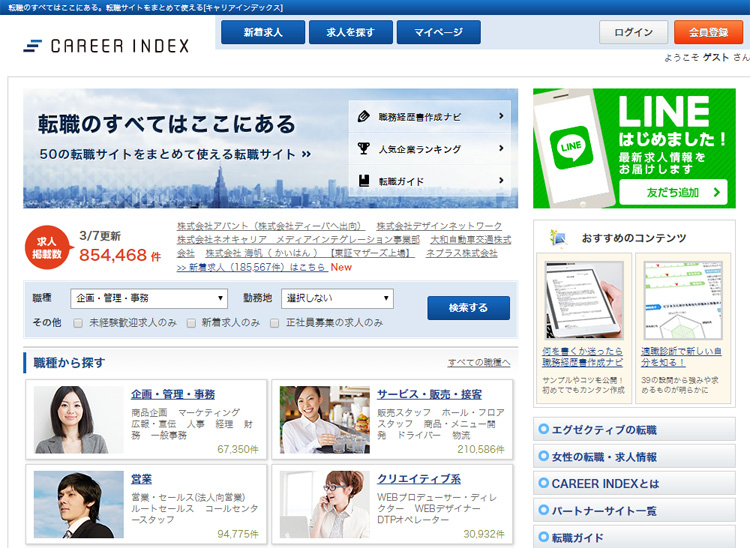Open ネプラス株式会社 company link
The width and height of the screenshot is (750, 548).
point(462,253)
